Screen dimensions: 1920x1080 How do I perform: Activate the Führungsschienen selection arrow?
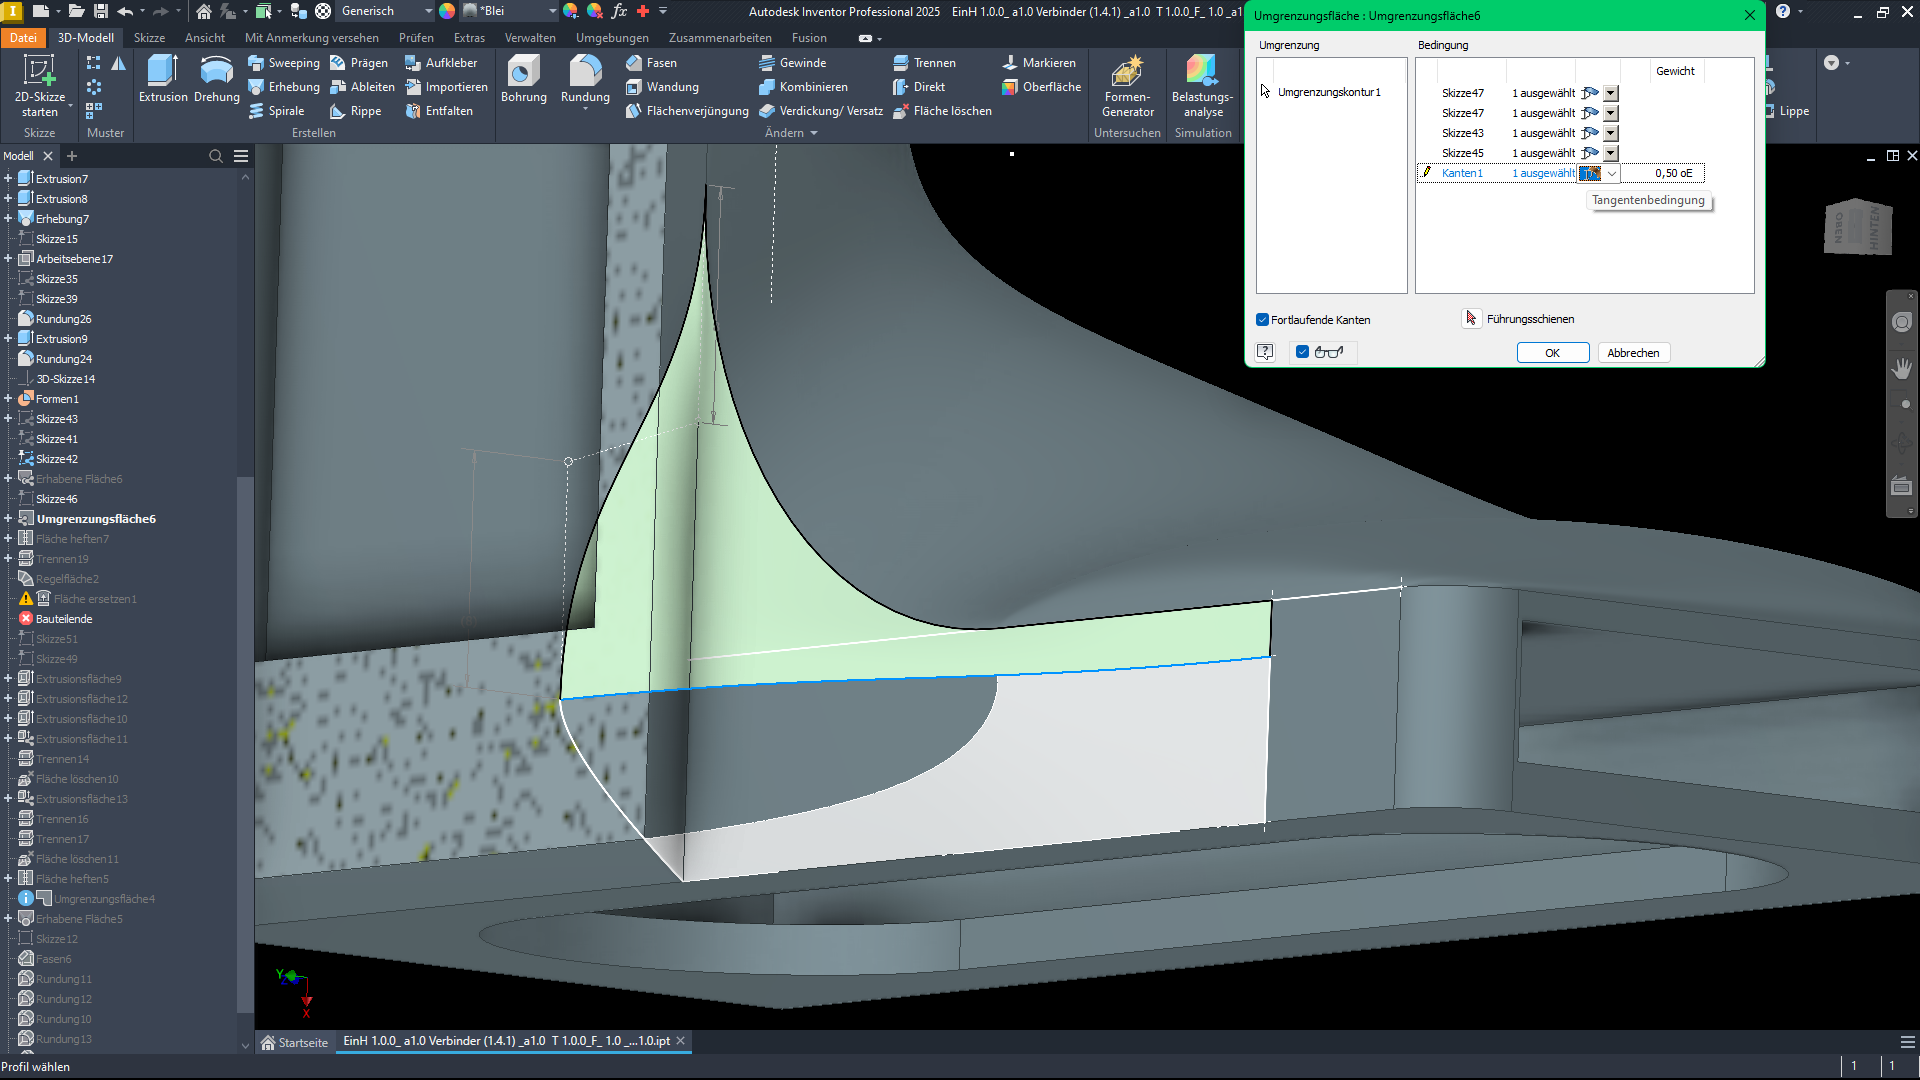[x=1471, y=319]
